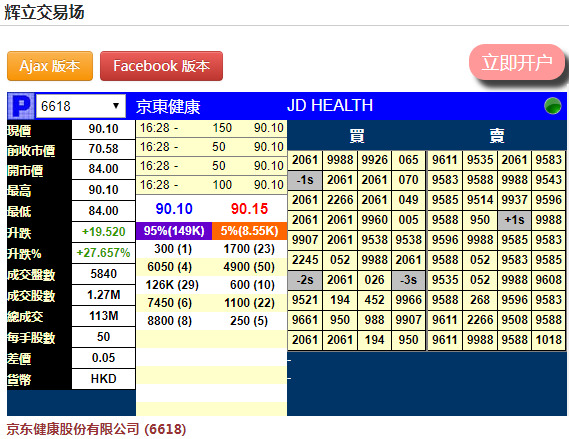Open 京东健康股份有限公司 (6618) link
The image size is (569, 439).
[96, 429]
